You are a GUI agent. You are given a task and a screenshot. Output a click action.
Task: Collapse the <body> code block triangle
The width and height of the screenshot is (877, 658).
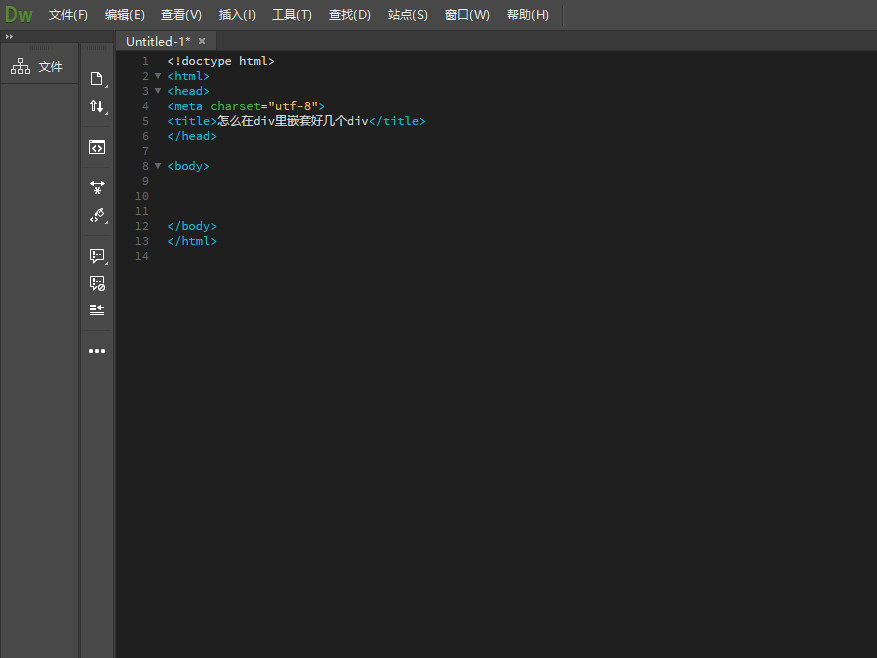(158, 166)
